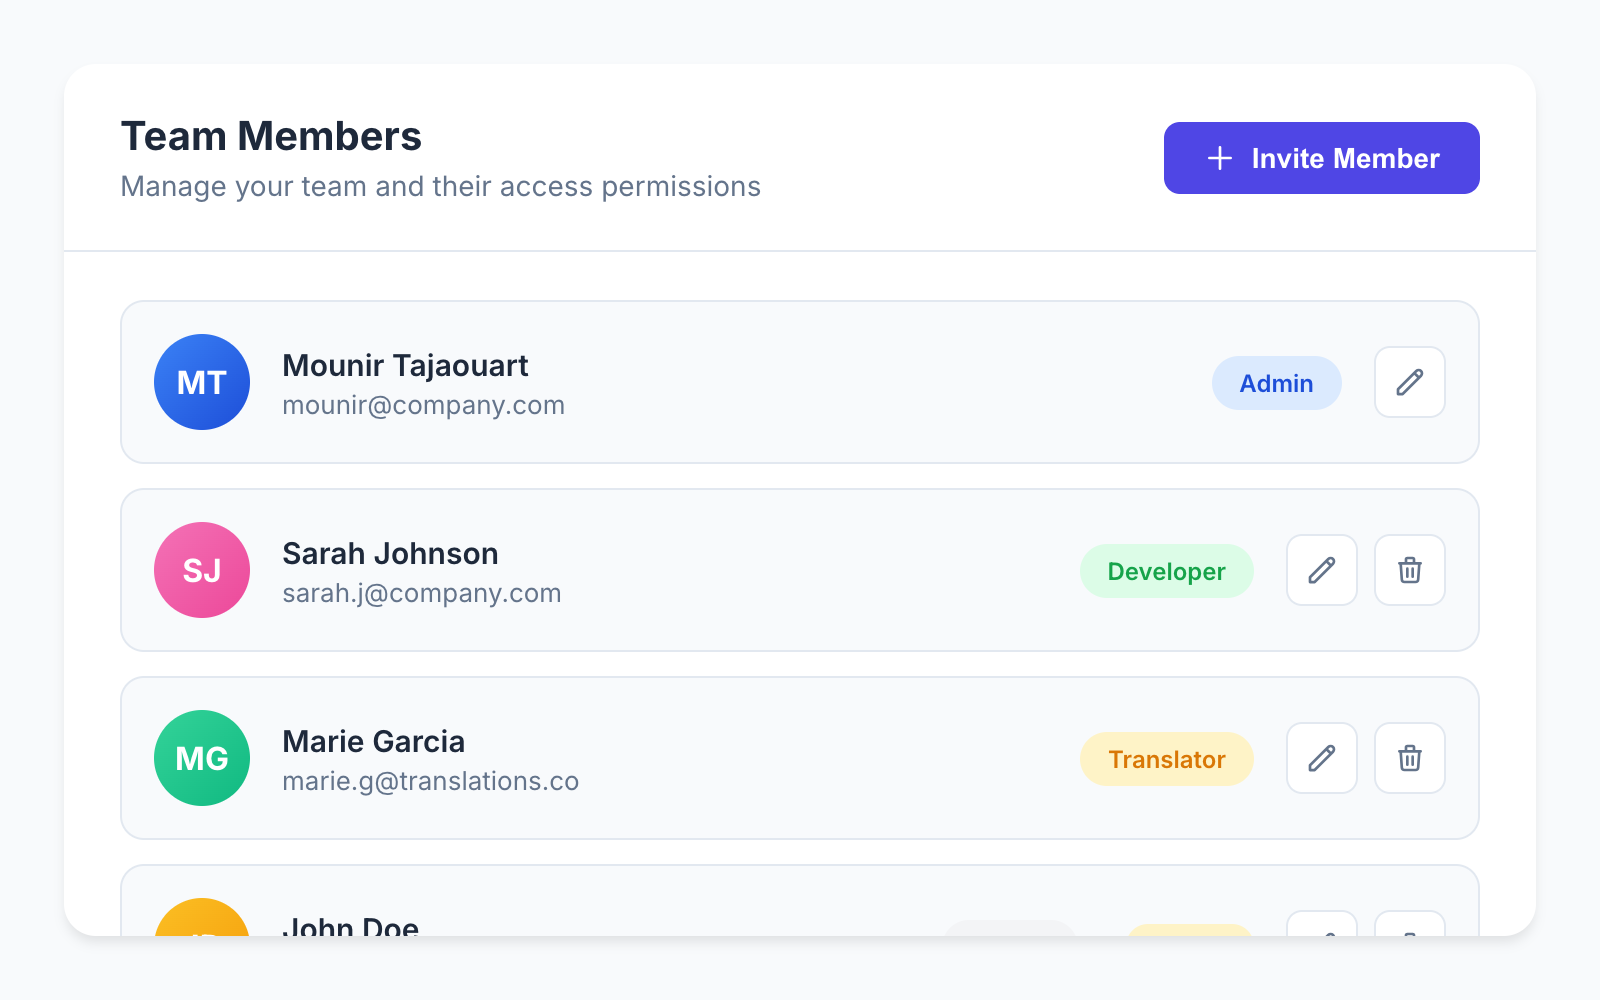This screenshot has height=1000, width=1600.
Task: Click the green MG avatar
Action: (202, 758)
